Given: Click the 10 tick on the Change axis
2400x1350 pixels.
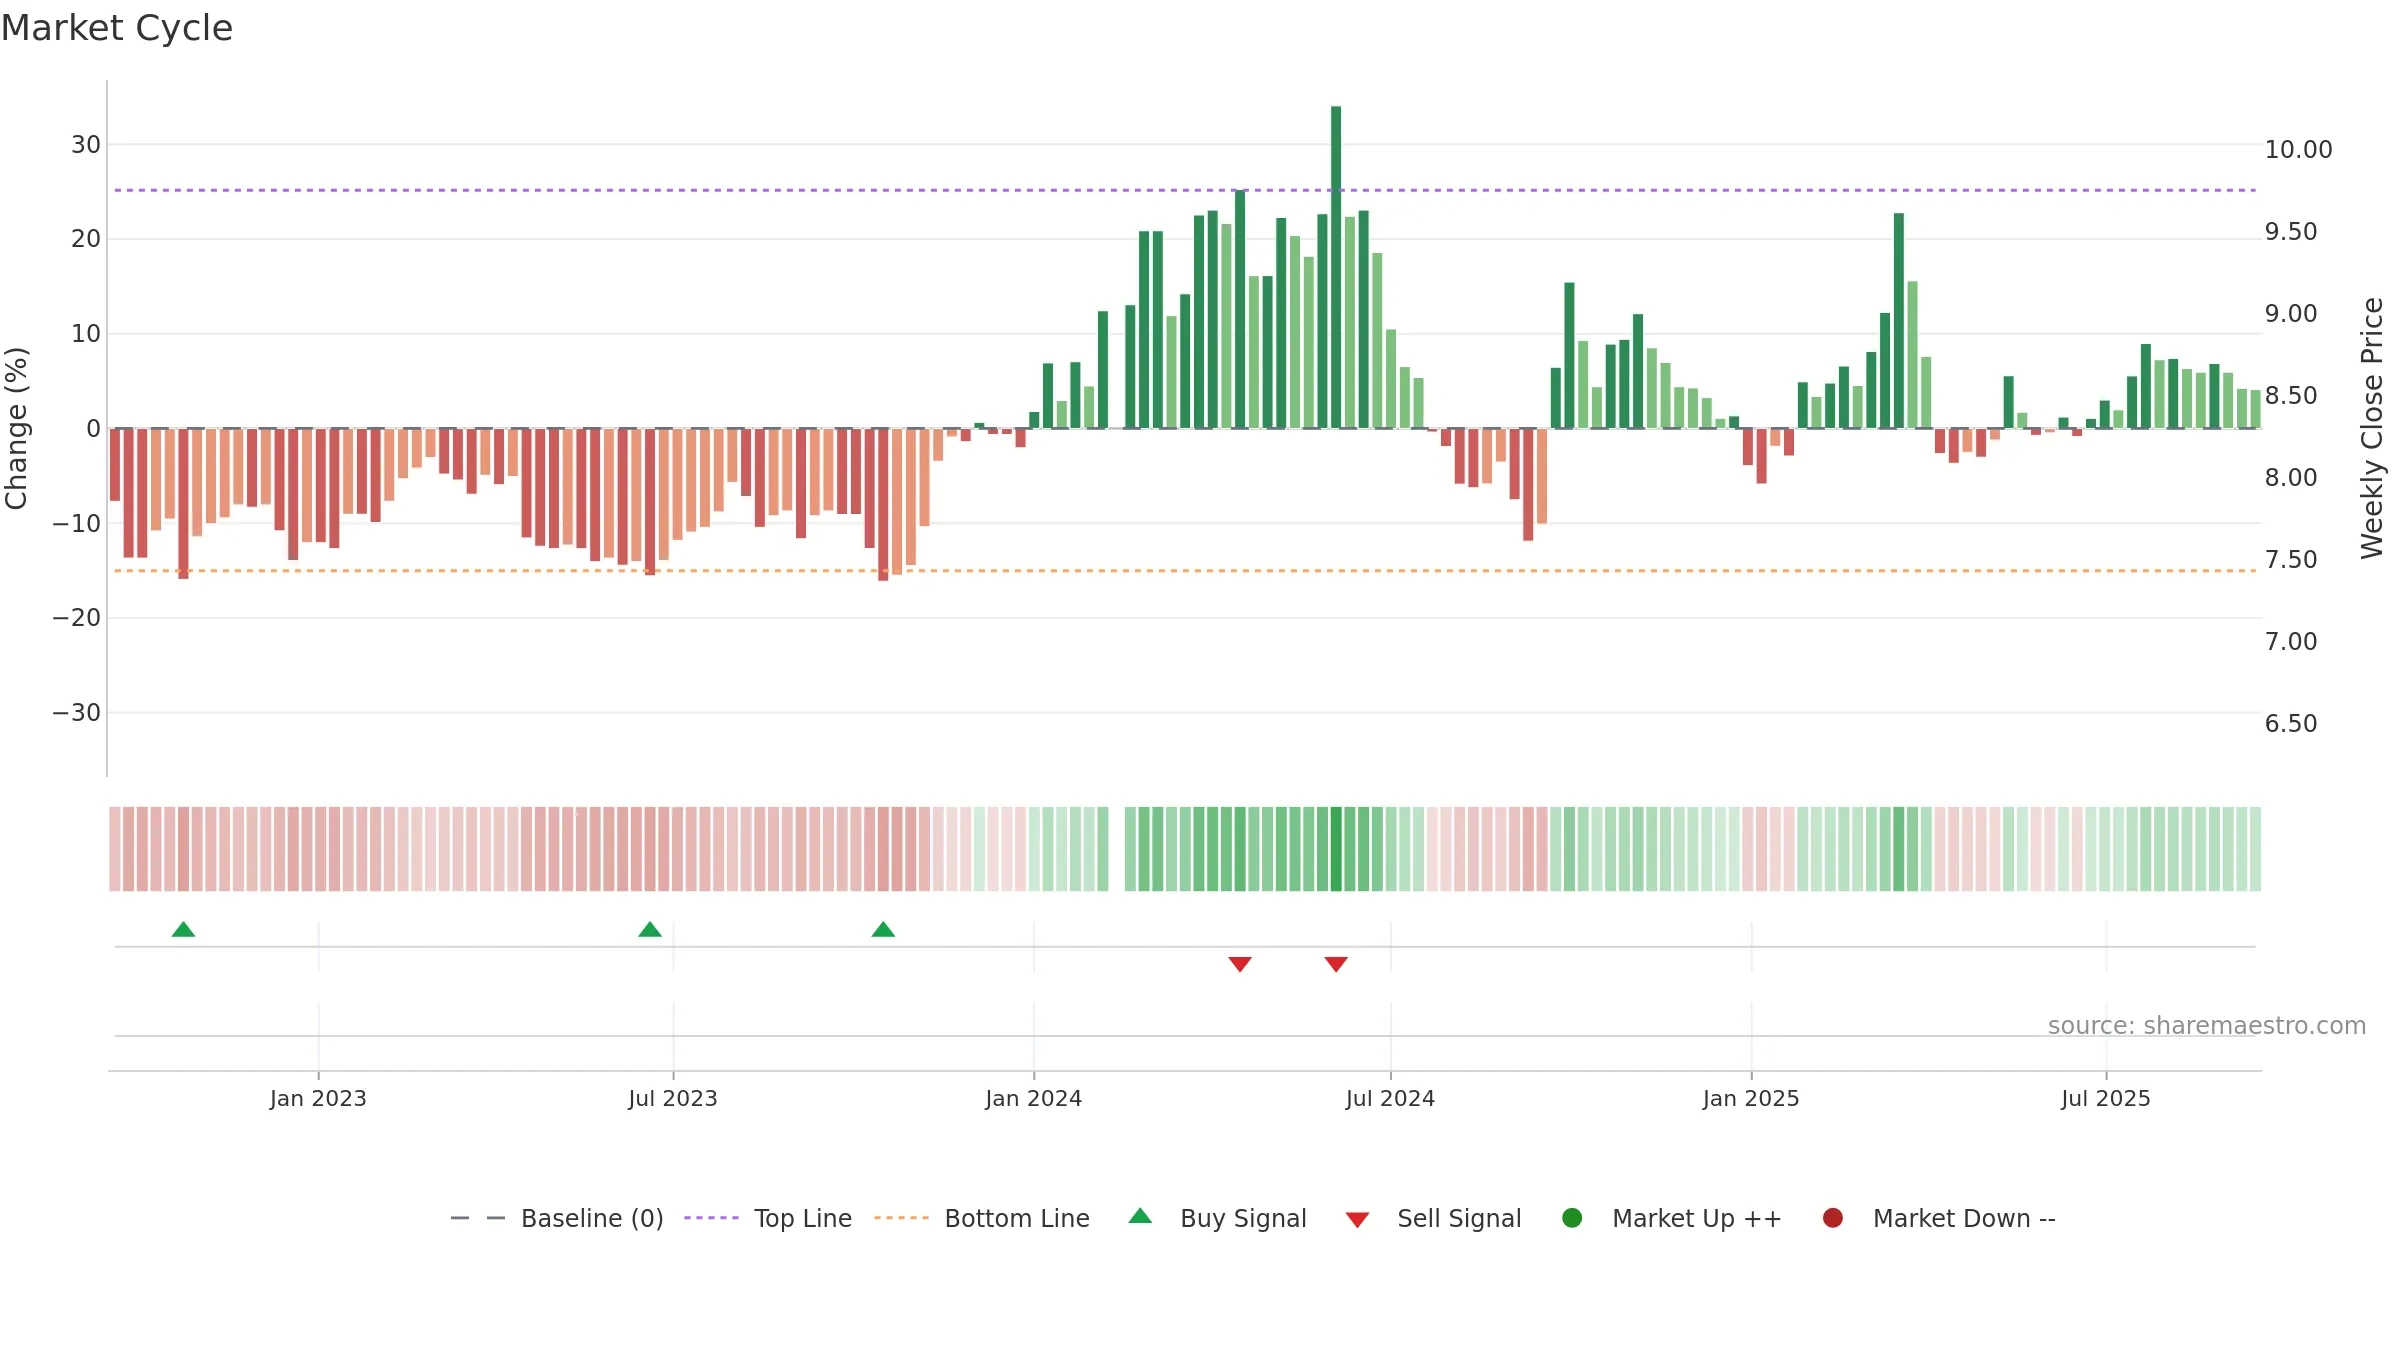Looking at the screenshot, I should pos(86,334).
